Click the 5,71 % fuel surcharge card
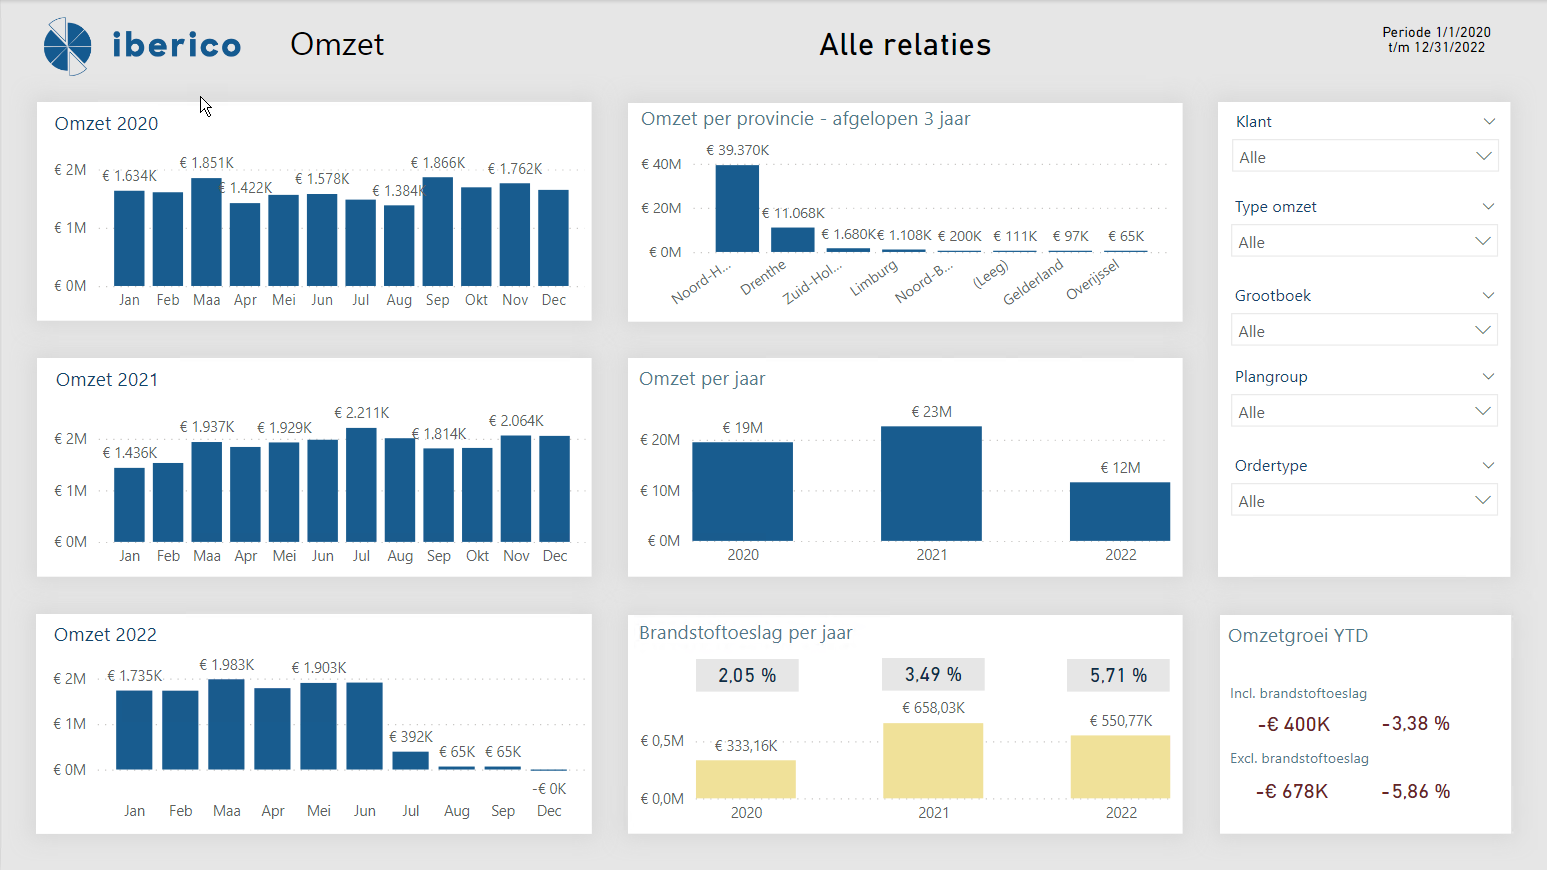Screen dimensions: 1547x870 point(1118,675)
